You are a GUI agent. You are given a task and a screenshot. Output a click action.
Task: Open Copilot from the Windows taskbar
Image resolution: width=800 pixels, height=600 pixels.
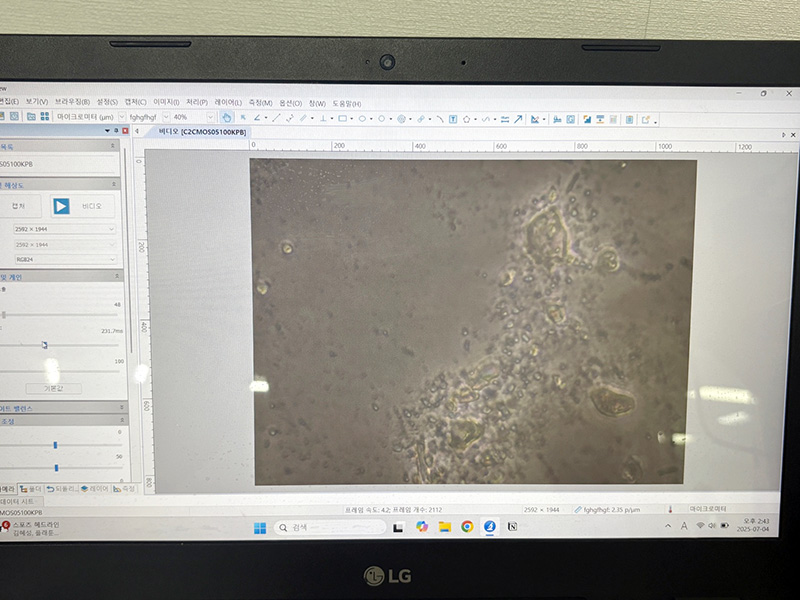(421, 527)
